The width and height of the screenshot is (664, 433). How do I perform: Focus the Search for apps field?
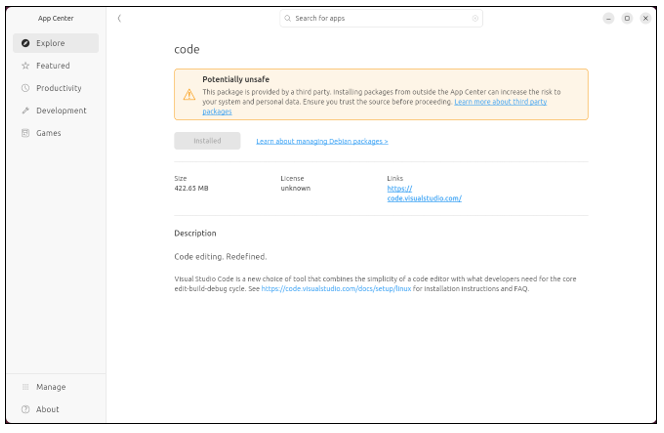pyautogui.click(x=381, y=18)
